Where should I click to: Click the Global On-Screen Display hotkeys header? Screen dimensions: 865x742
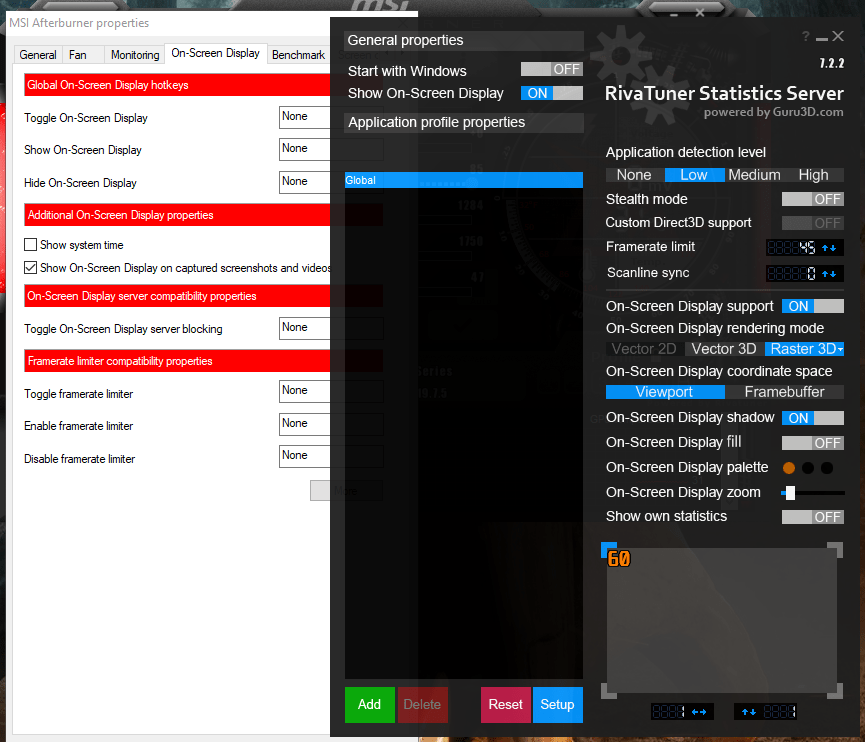pos(204,85)
